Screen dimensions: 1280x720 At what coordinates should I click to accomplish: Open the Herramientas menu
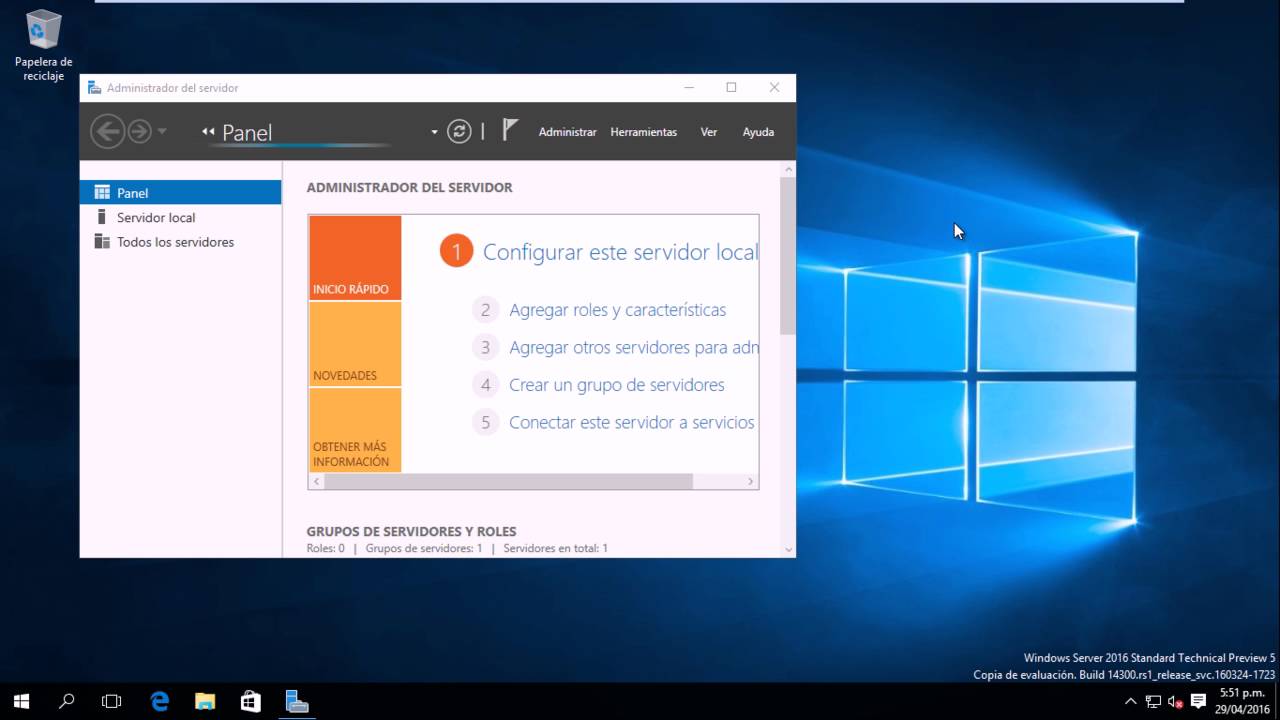click(643, 132)
